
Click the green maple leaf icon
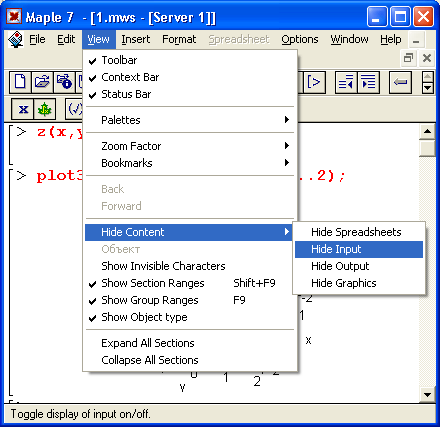pos(45,109)
